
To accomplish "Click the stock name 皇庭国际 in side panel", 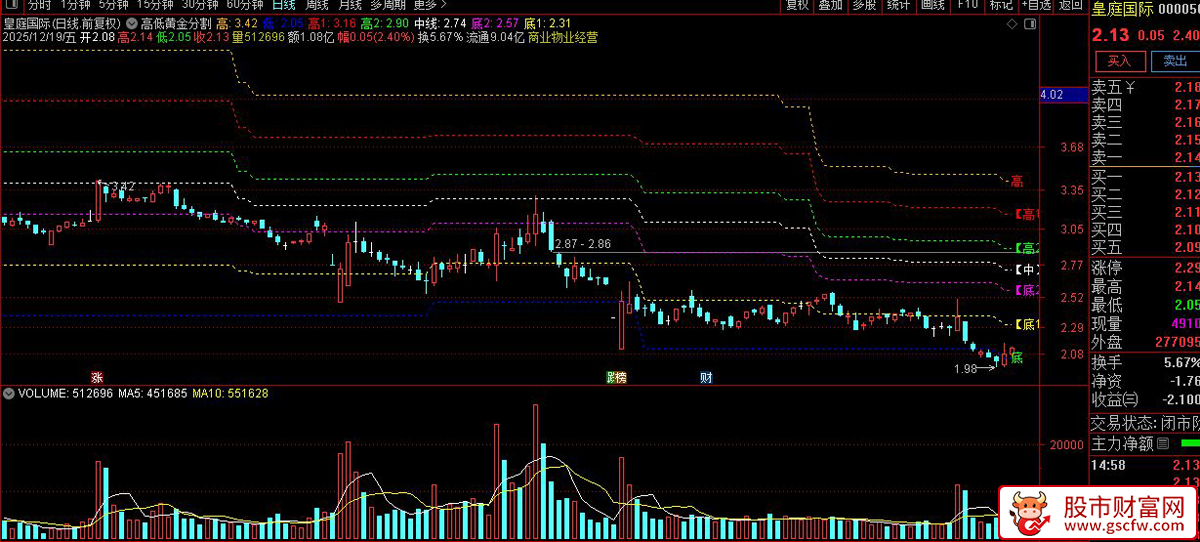I will coord(1122,10).
